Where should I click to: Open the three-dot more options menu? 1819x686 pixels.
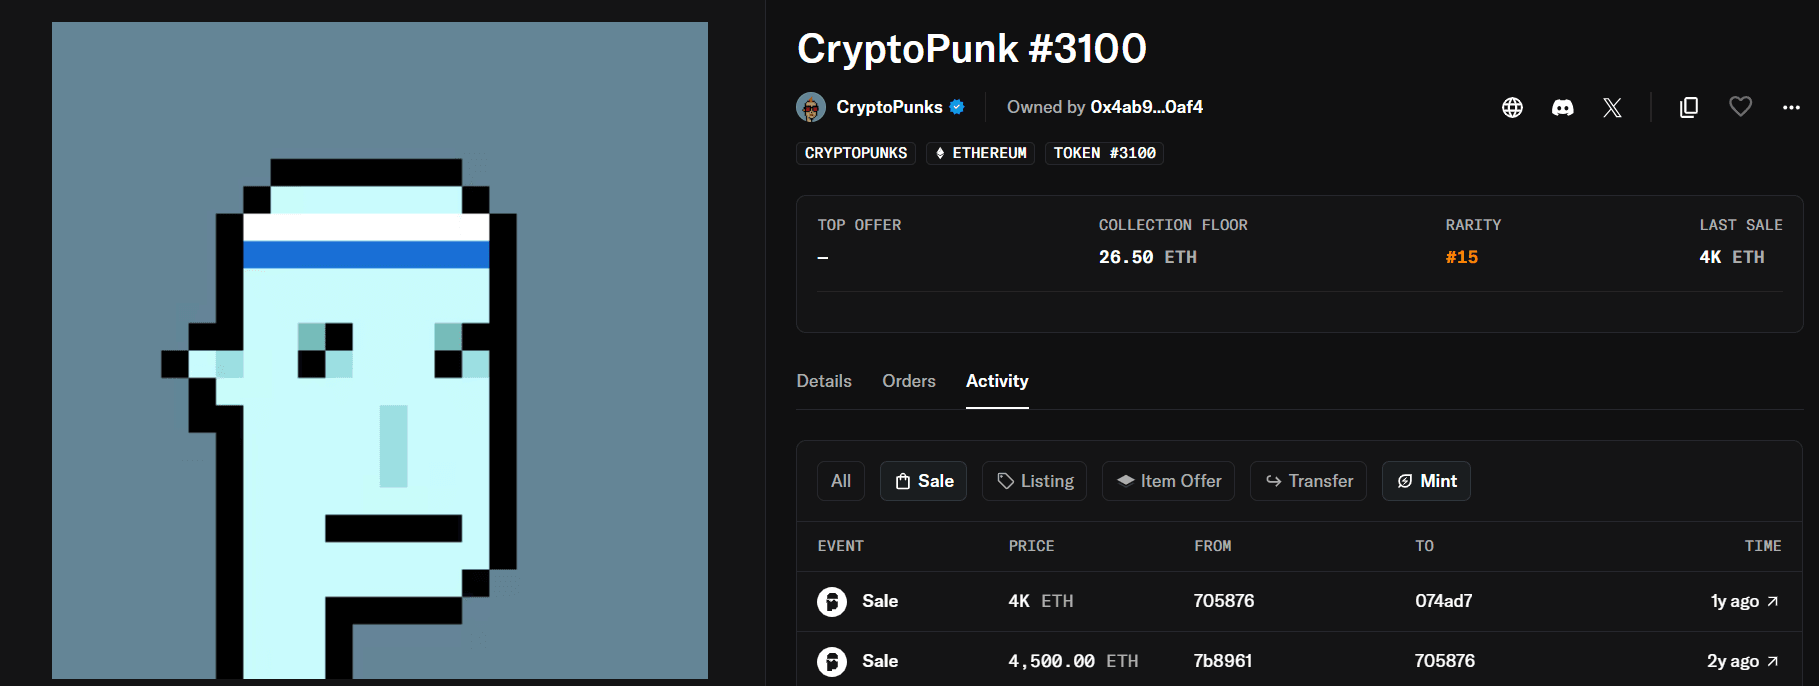[x=1789, y=107]
